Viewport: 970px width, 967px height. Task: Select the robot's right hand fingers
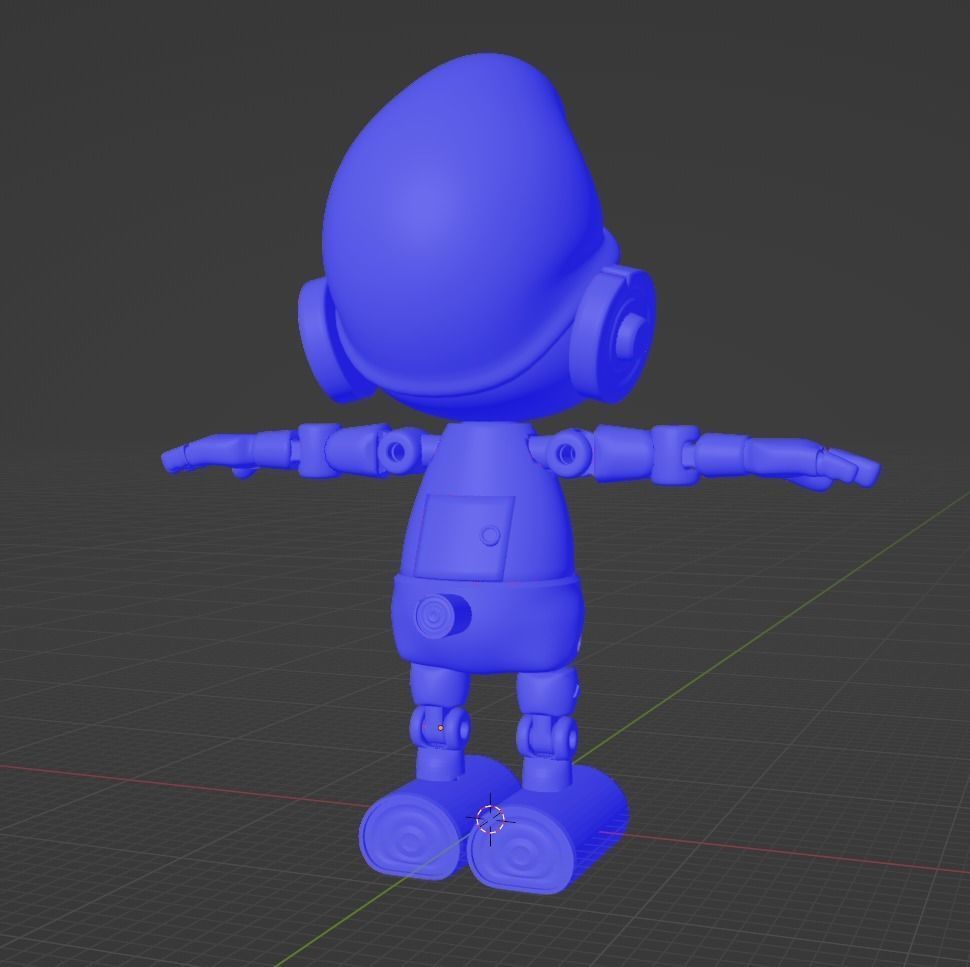(846, 468)
